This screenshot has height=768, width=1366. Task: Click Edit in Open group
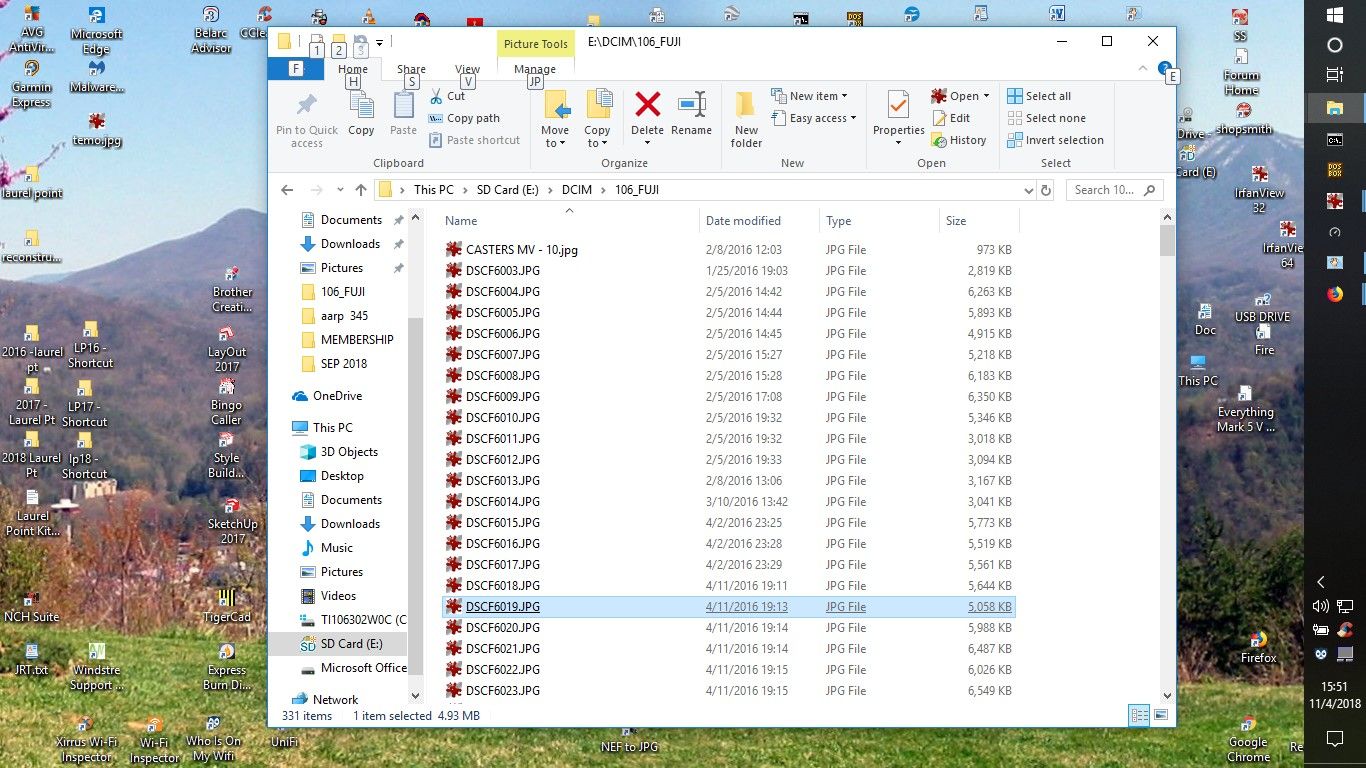(x=951, y=118)
